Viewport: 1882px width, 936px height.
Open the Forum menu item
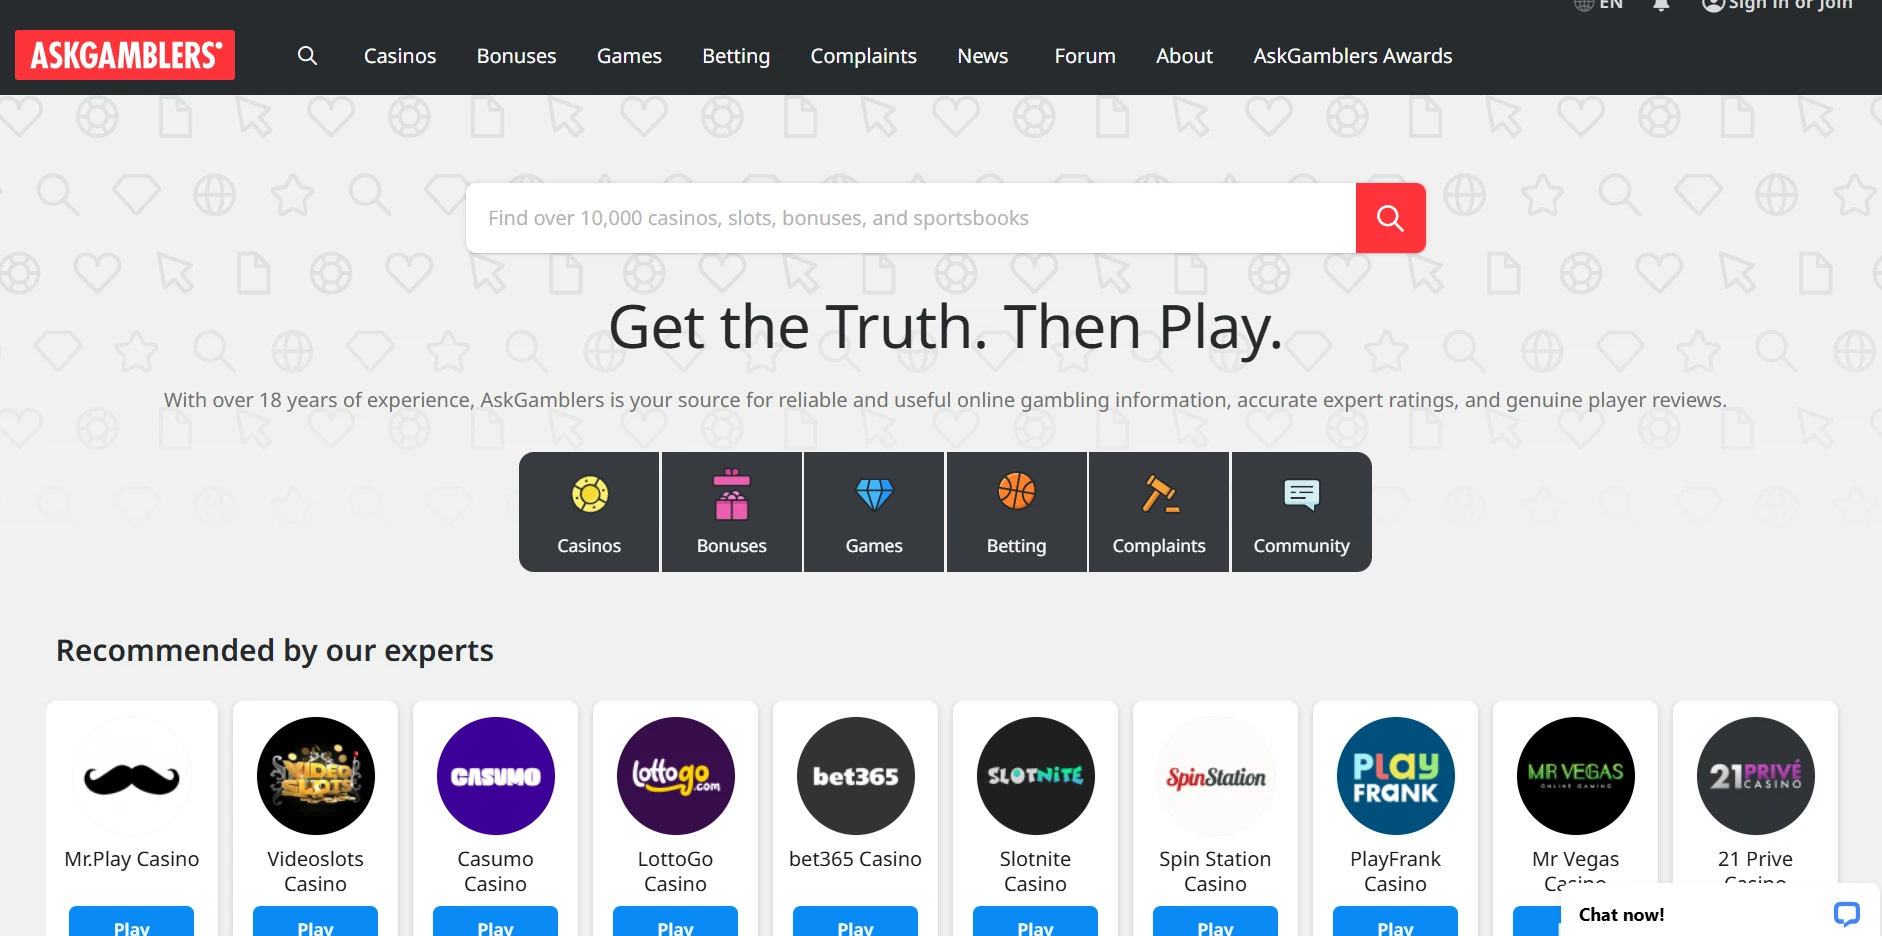click(x=1084, y=56)
